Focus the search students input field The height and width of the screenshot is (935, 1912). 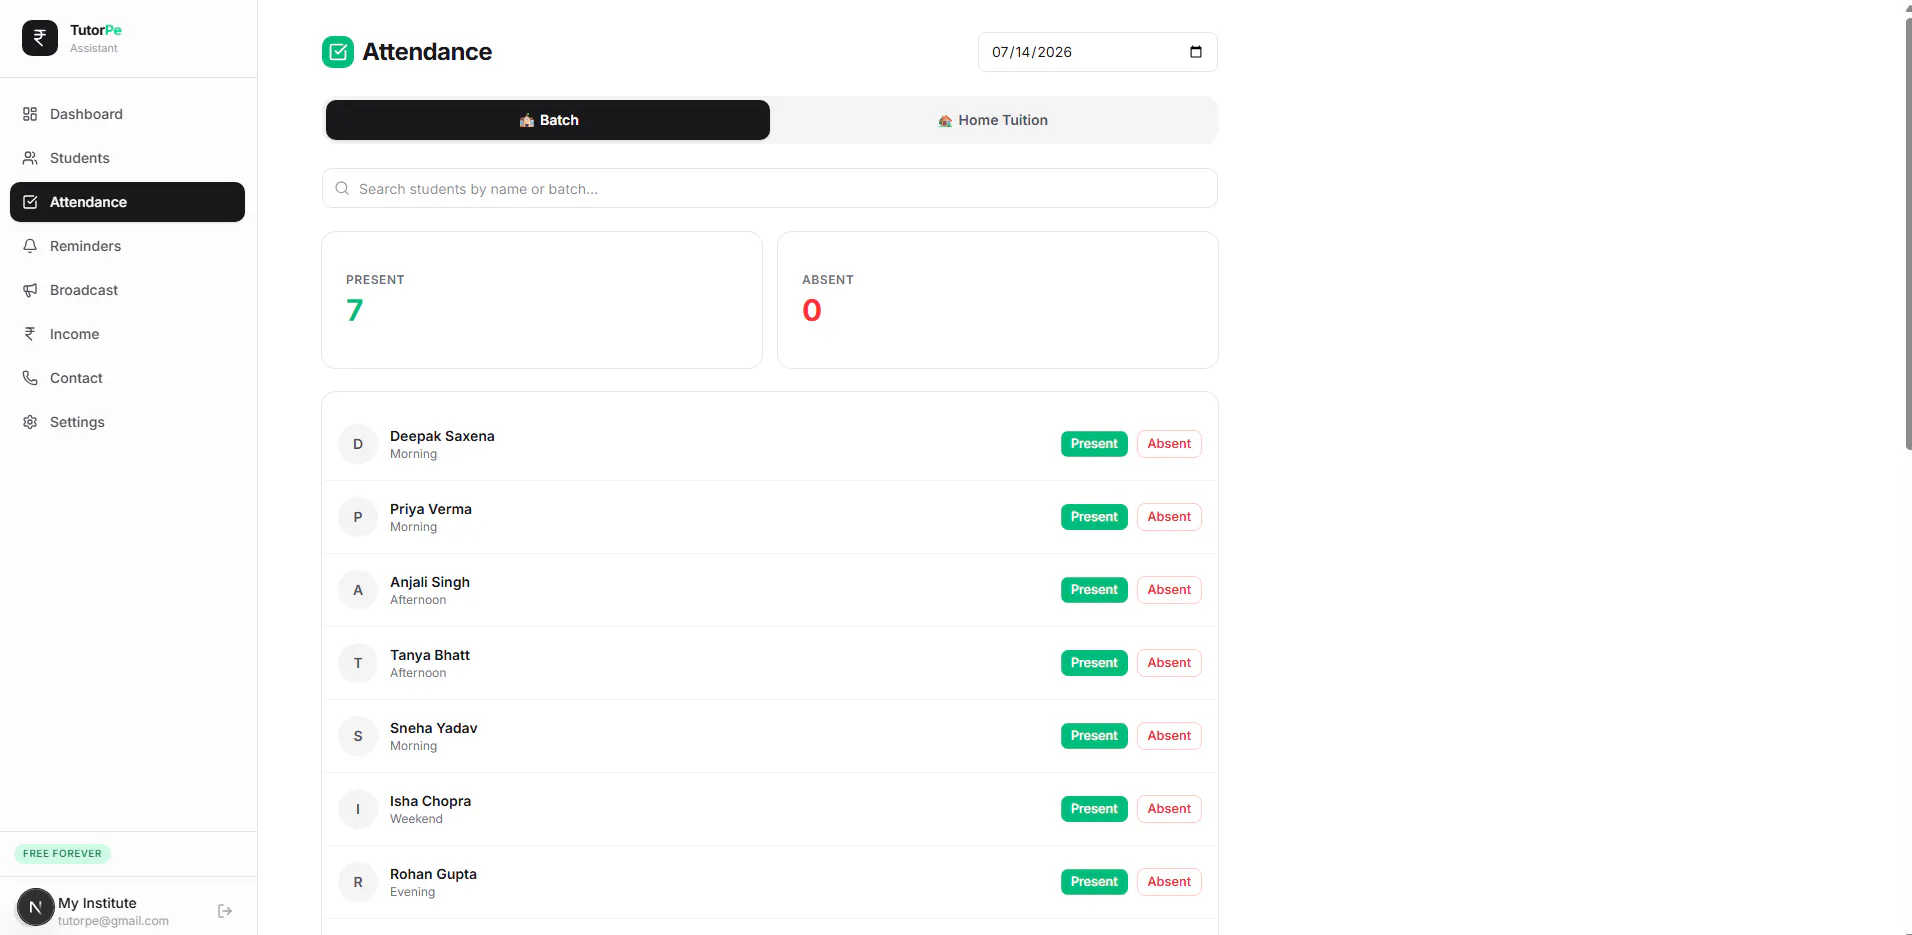(770, 188)
